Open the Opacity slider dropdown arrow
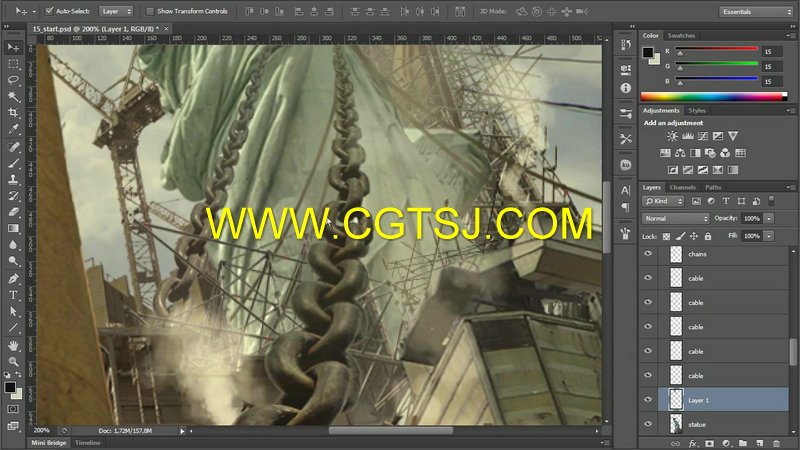800x450 pixels. click(769, 218)
